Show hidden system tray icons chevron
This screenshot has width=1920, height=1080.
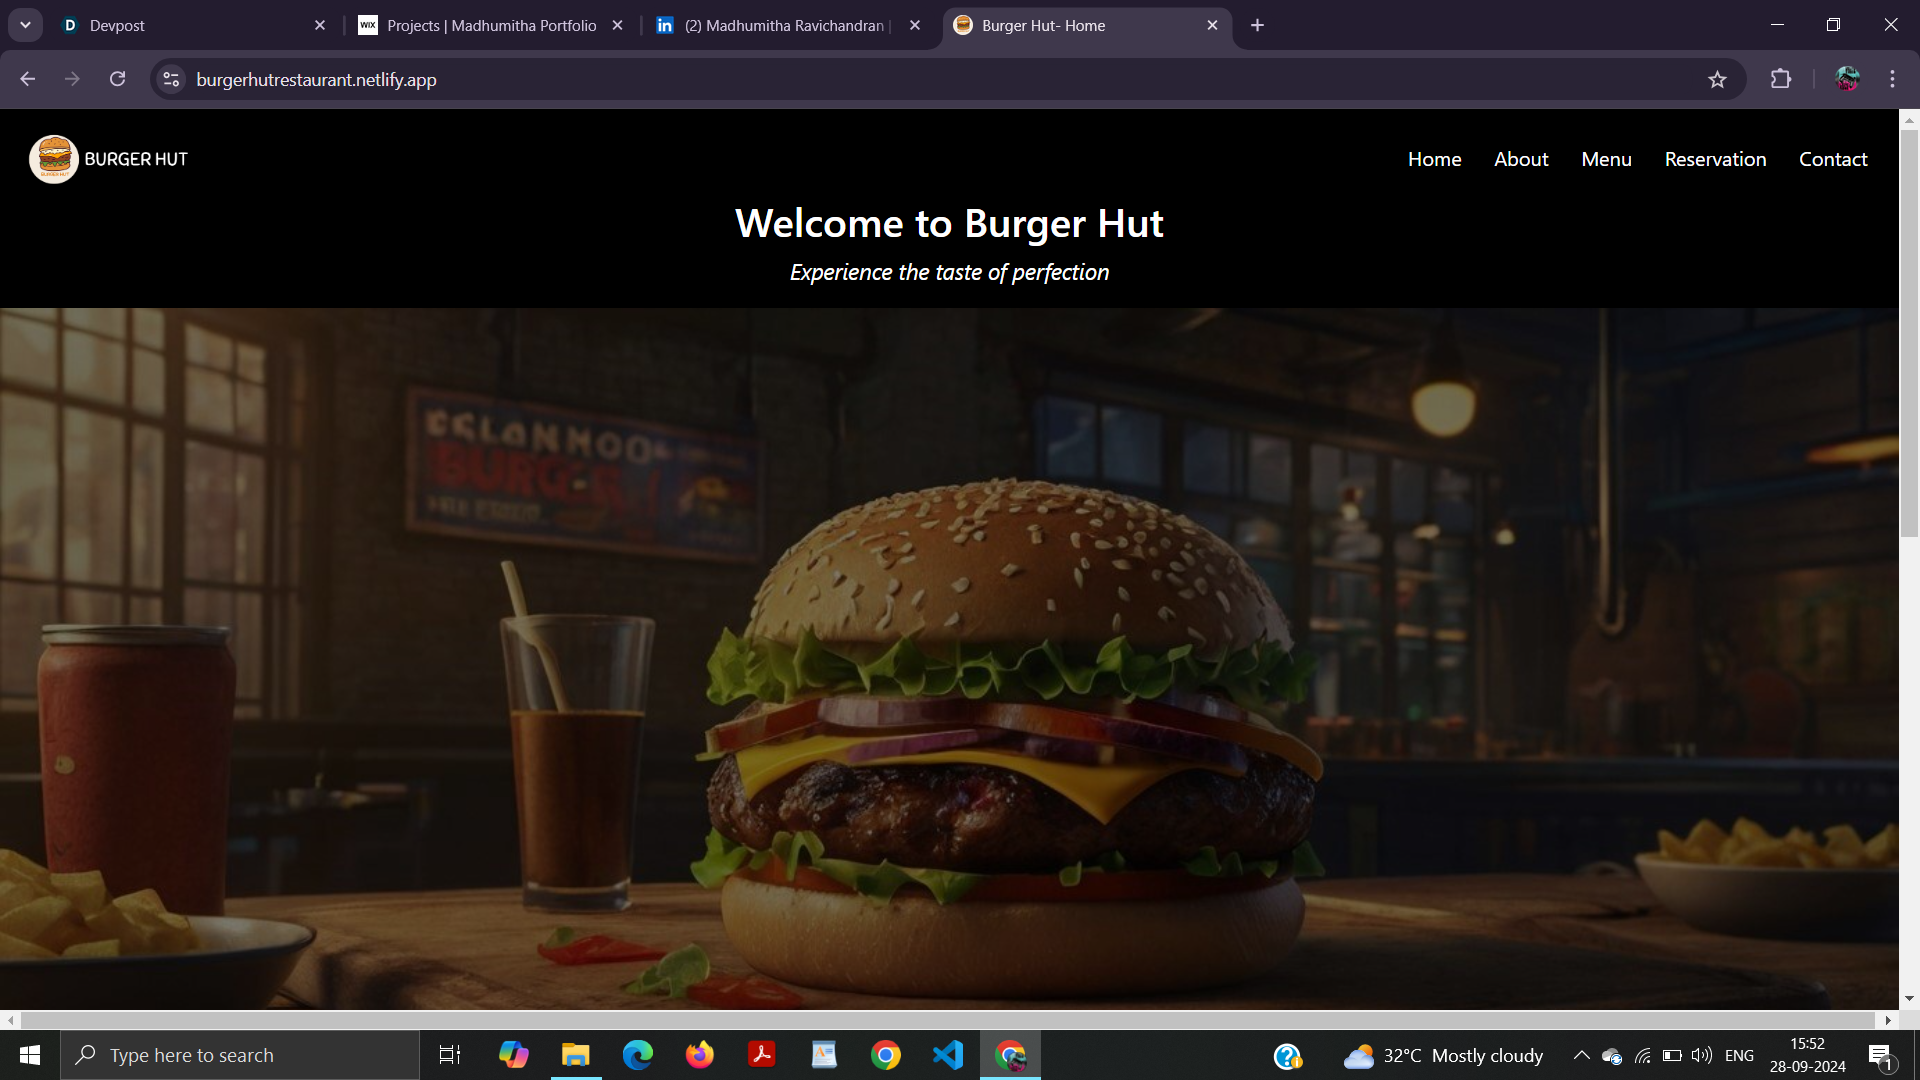tap(1581, 1055)
